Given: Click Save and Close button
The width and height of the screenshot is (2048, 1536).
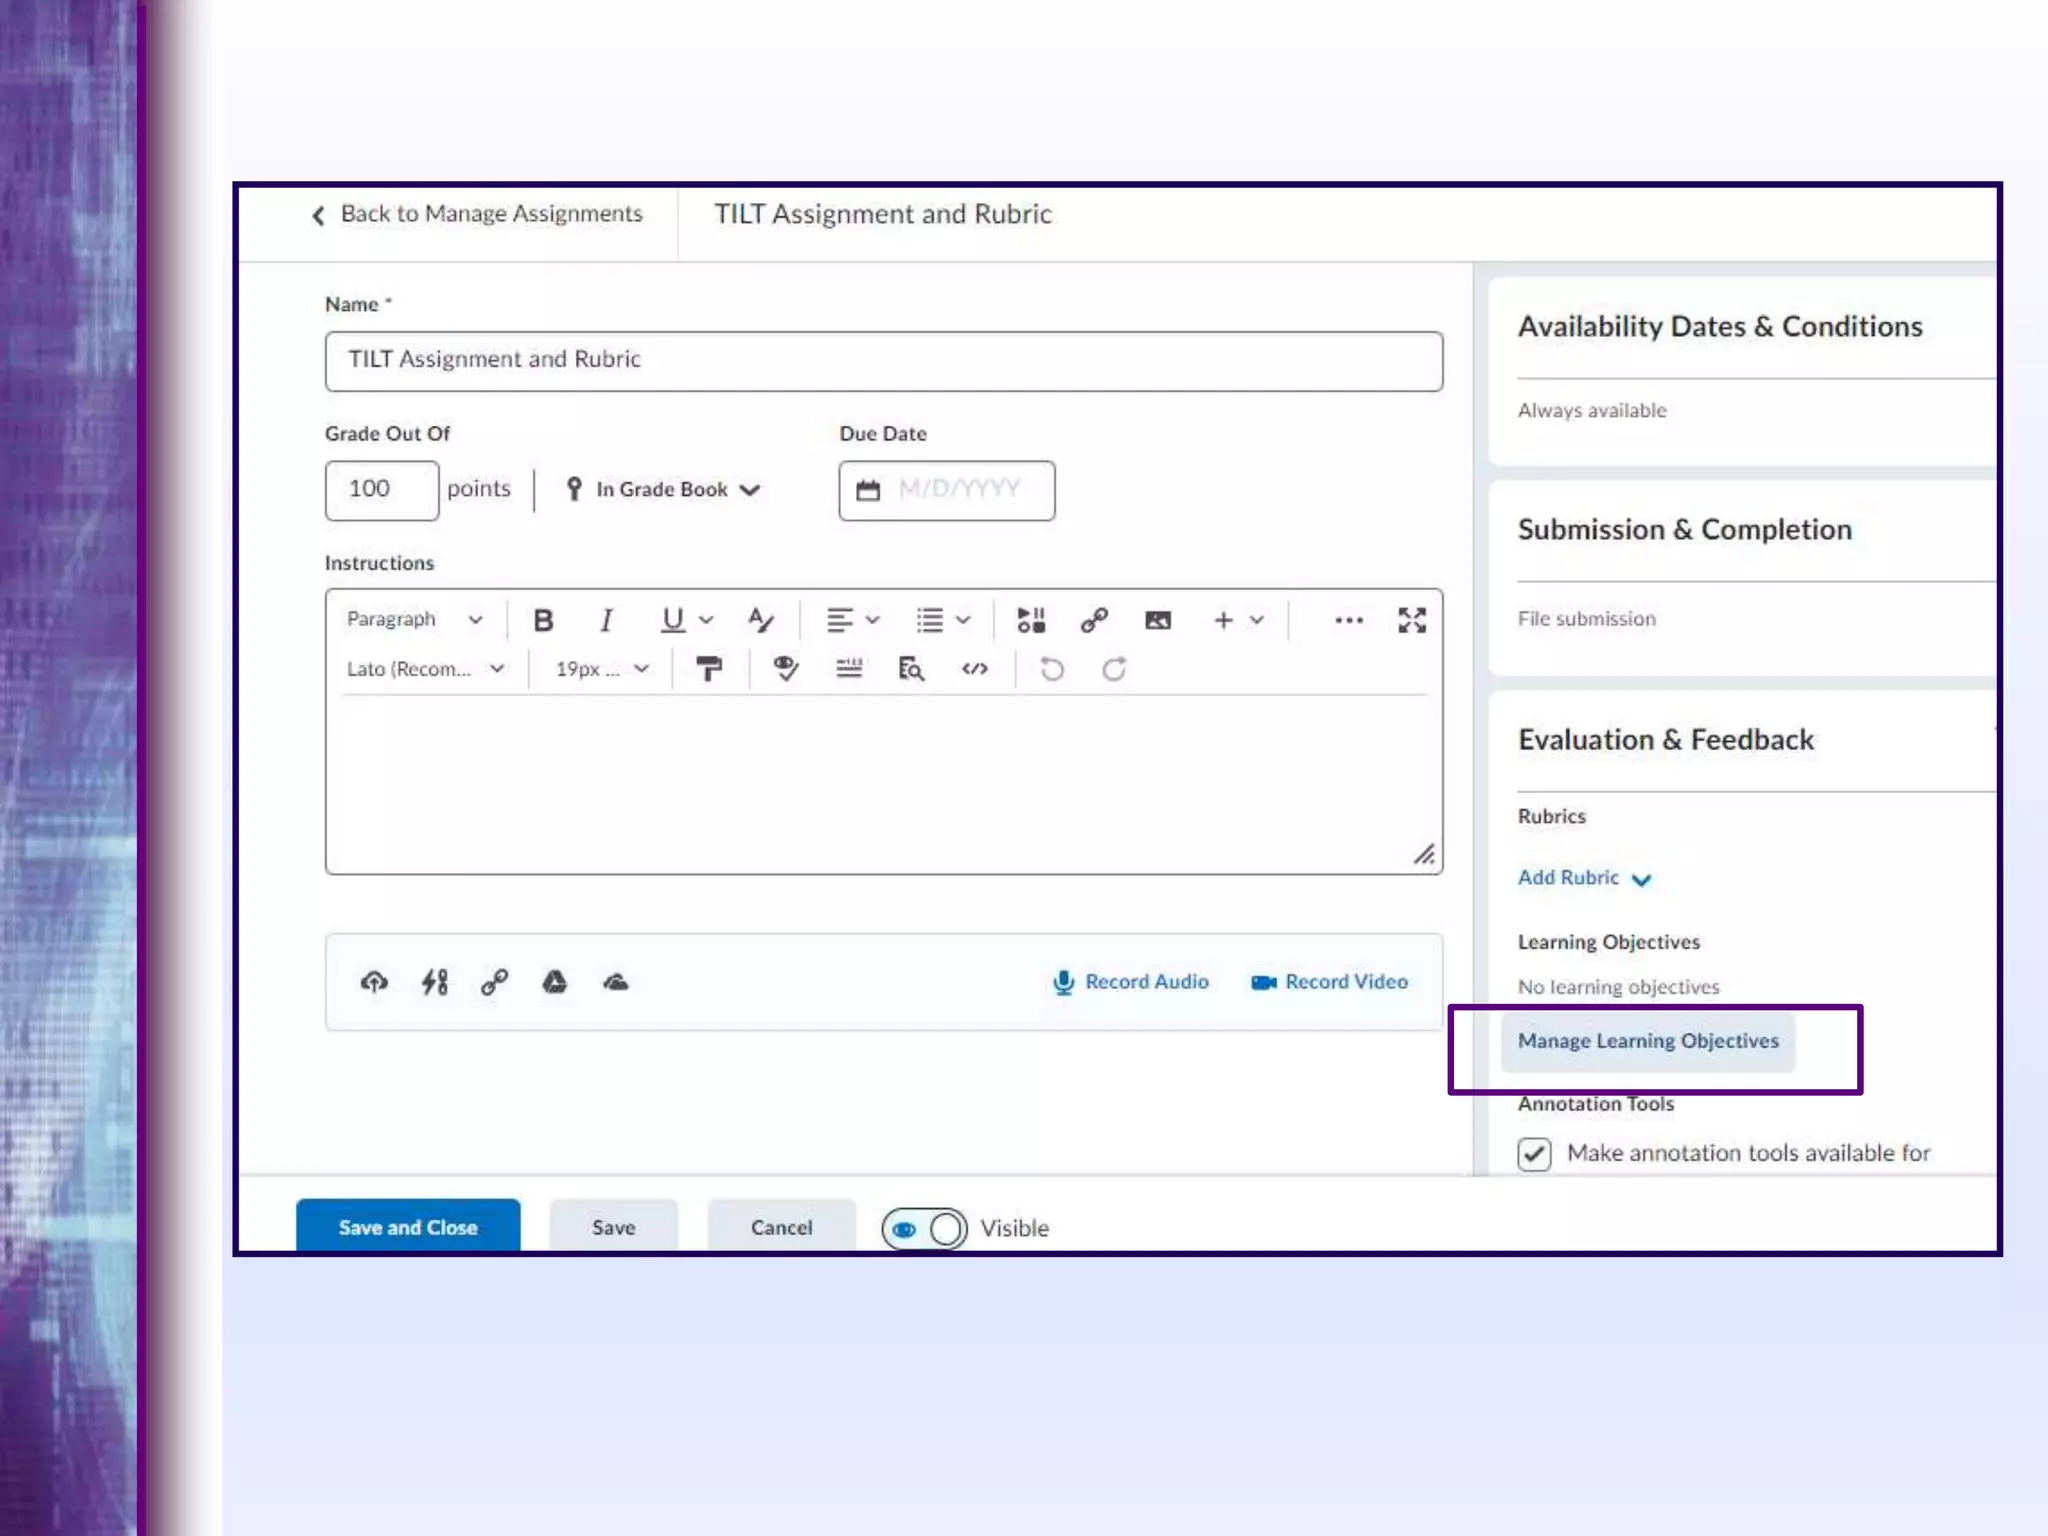Looking at the screenshot, I should [x=408, y=1226].
